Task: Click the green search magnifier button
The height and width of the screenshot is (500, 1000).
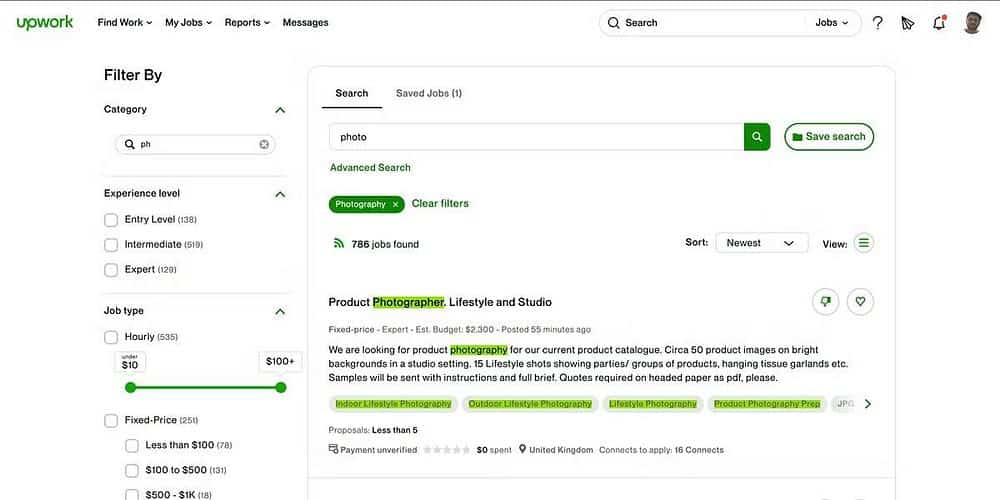Action: click(757, 137)
